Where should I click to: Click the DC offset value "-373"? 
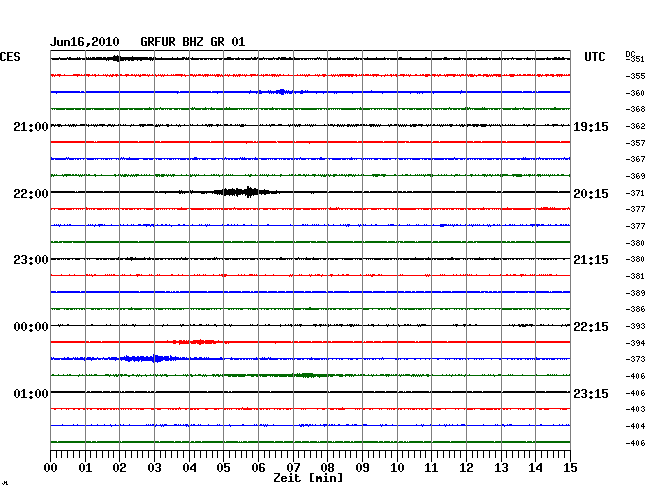click(x=635, y=359)
